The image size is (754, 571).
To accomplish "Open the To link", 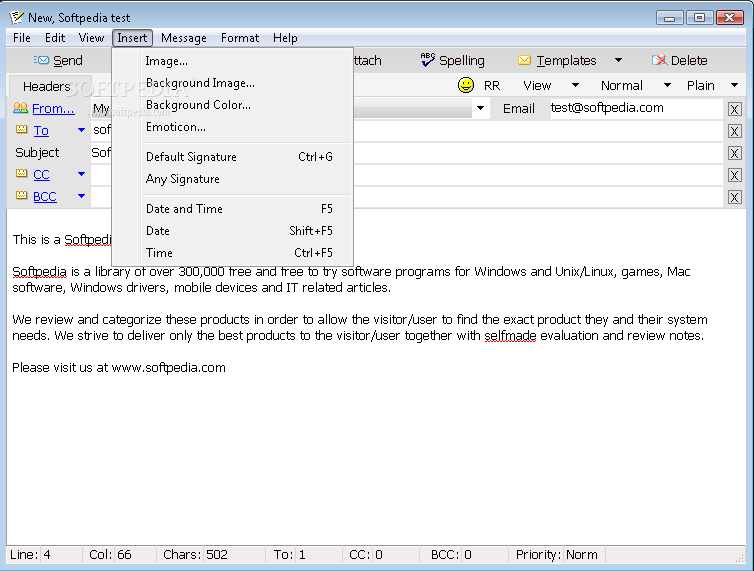I will coord(41,130).
